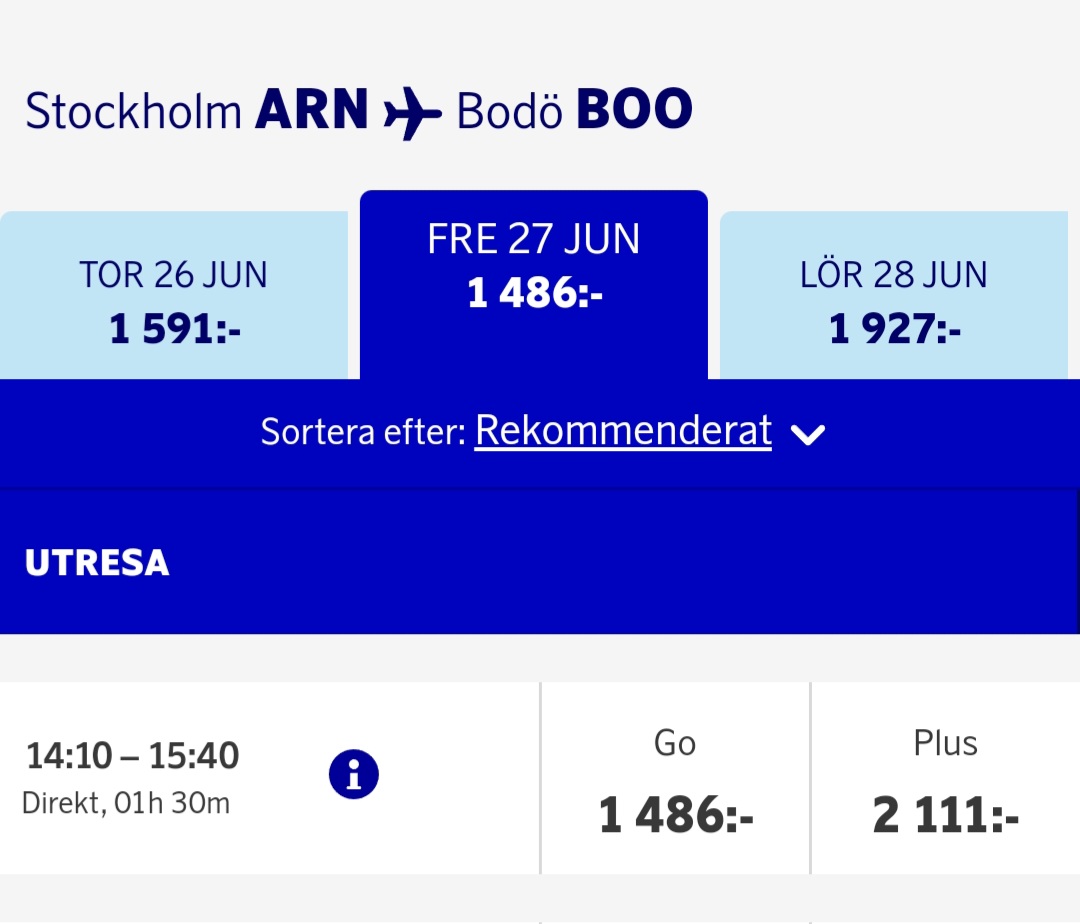Expand sort options chevron arrow

807,434
